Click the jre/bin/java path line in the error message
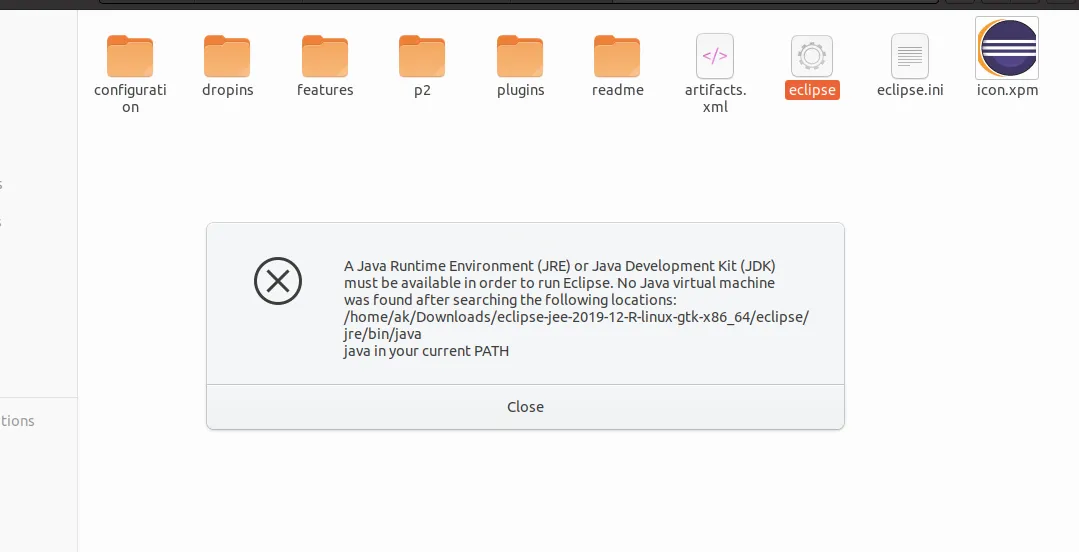This screenshot has height=552, width=1079. click(x=383, y=334)
